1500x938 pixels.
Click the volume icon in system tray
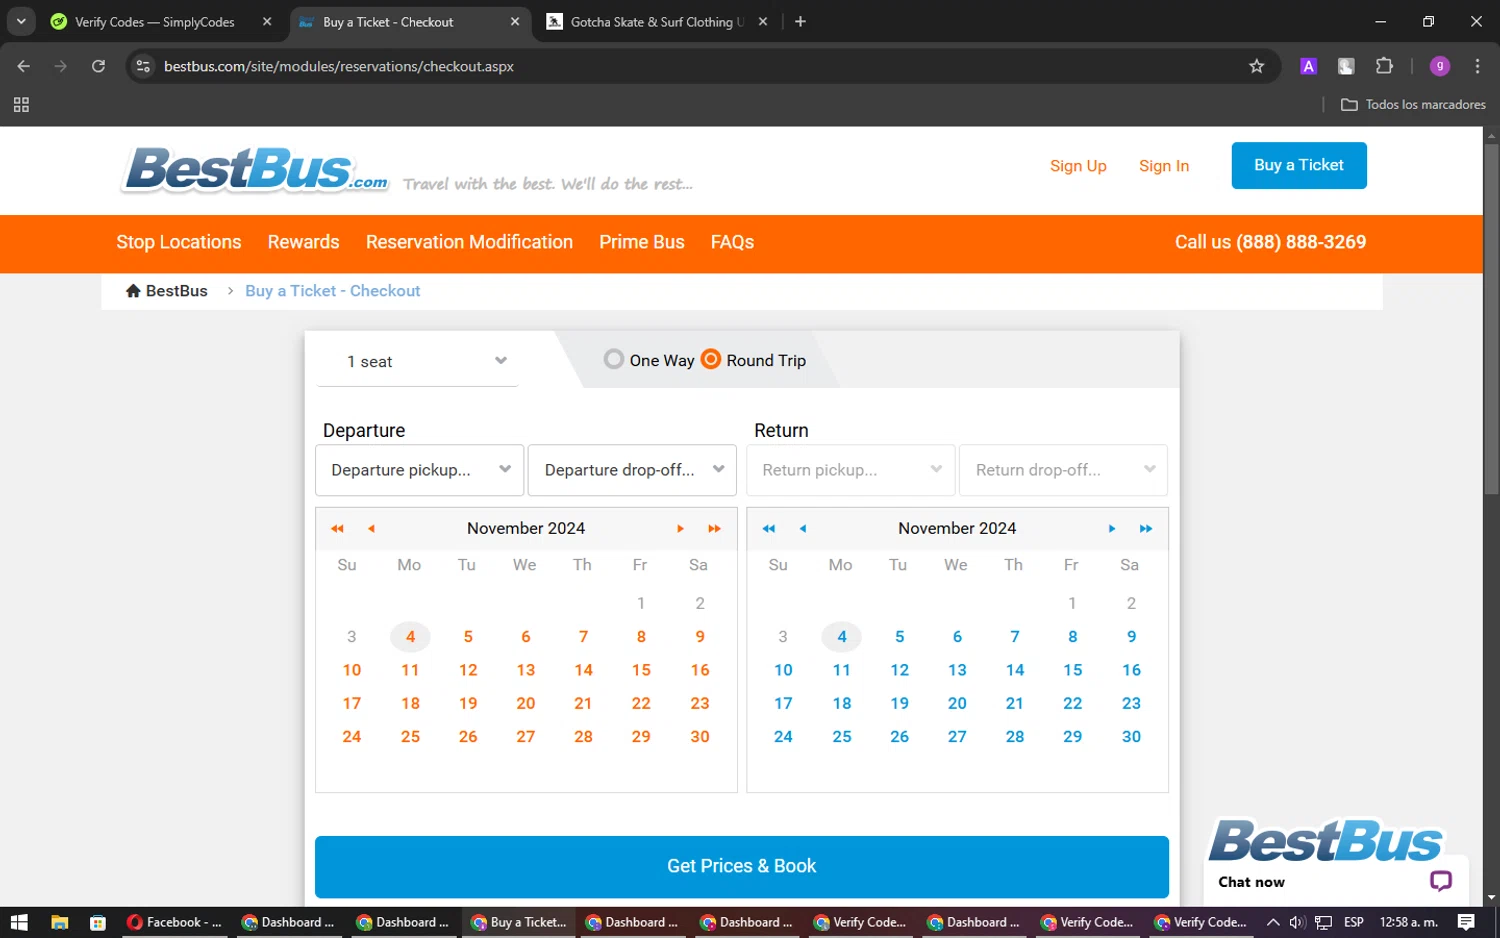tap(1297, 922)
